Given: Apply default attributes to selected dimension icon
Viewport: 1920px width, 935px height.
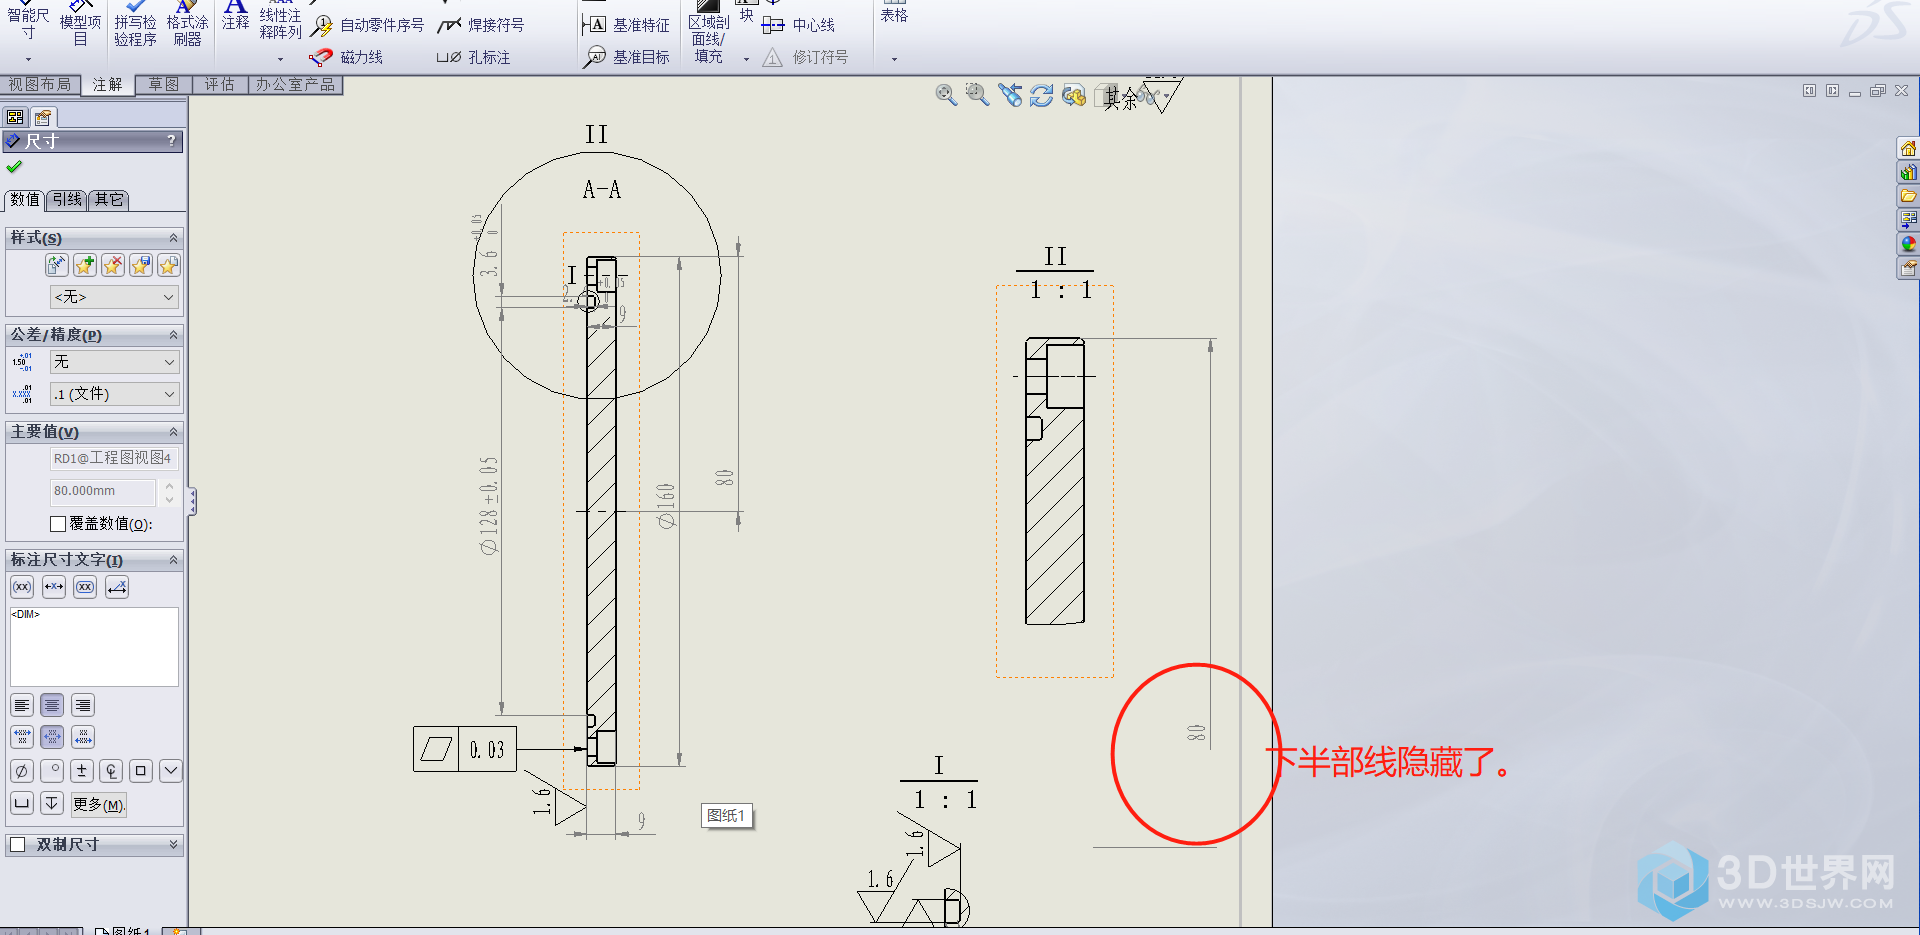Looking at the screenshot, I should [x=57, y=265].
